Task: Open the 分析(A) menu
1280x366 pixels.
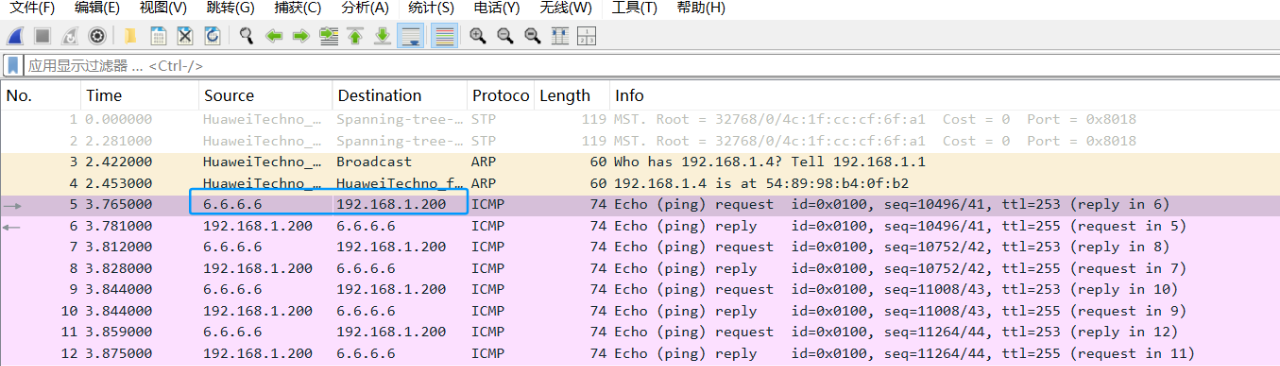Action: (365, 8)
